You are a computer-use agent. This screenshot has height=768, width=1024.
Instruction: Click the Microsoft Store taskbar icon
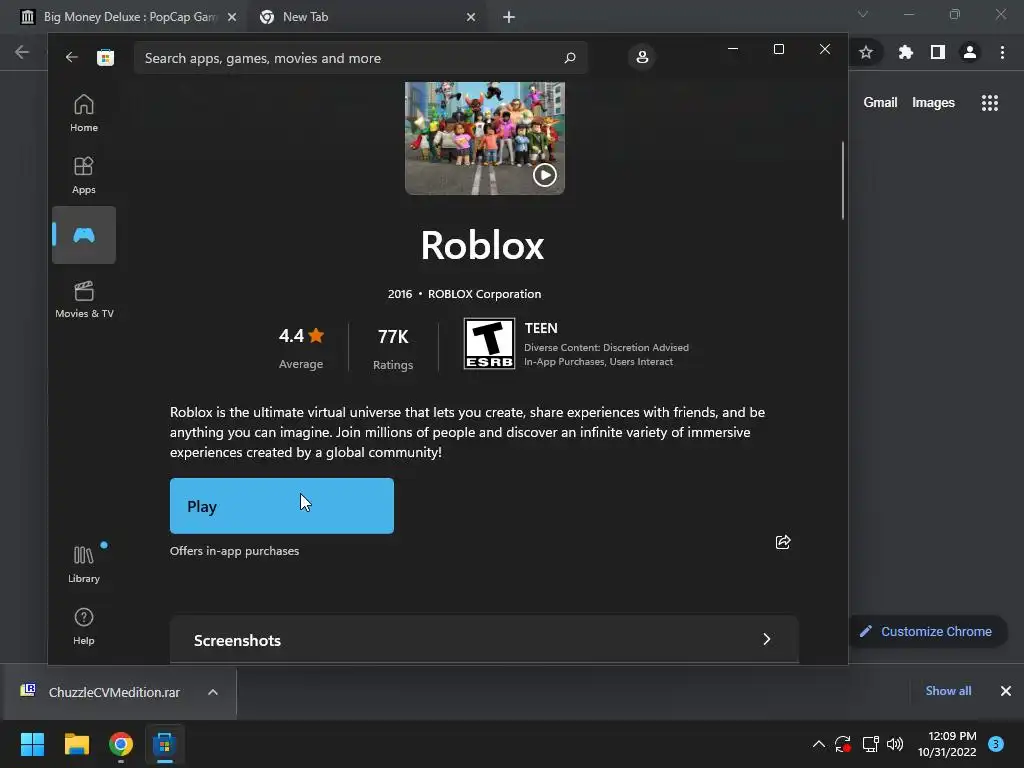click(x=165, y=744)
